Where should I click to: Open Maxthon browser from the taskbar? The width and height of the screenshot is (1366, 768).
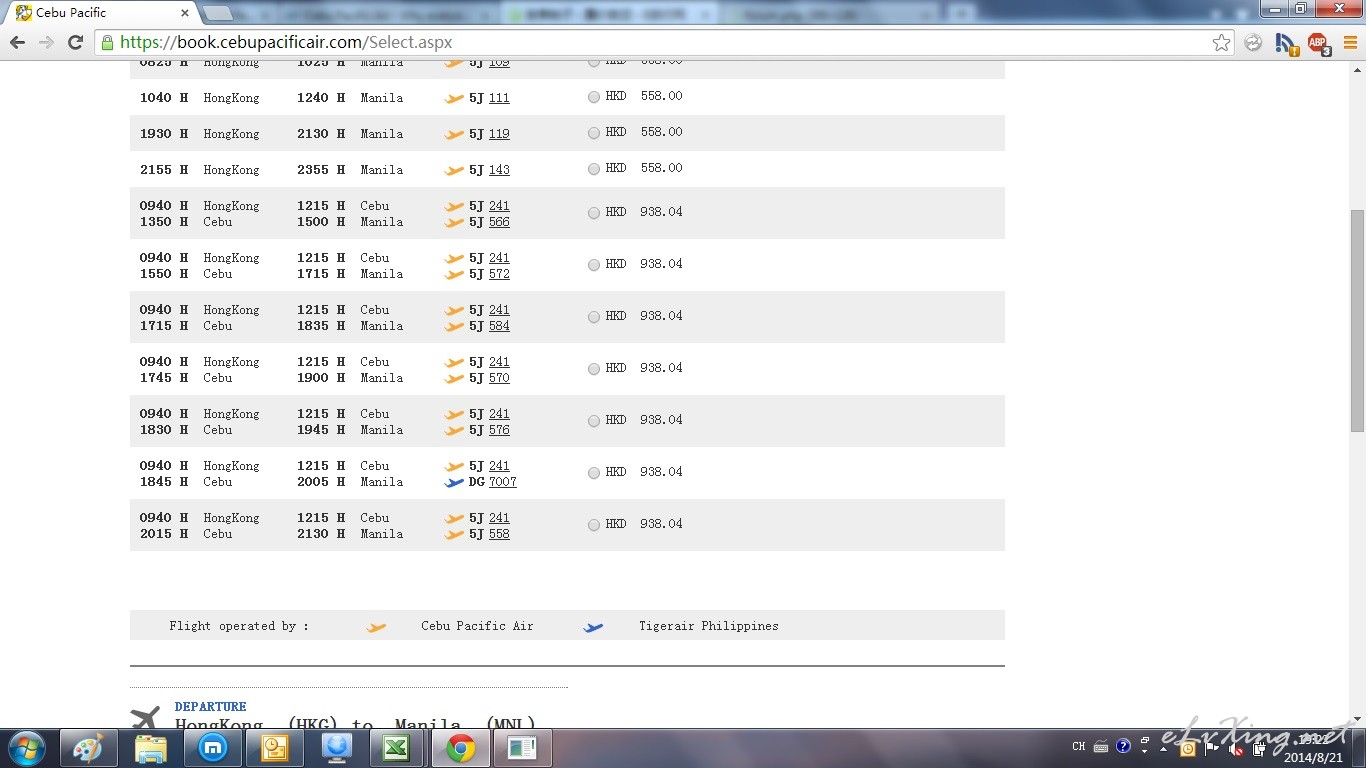[x=213, y=748]
